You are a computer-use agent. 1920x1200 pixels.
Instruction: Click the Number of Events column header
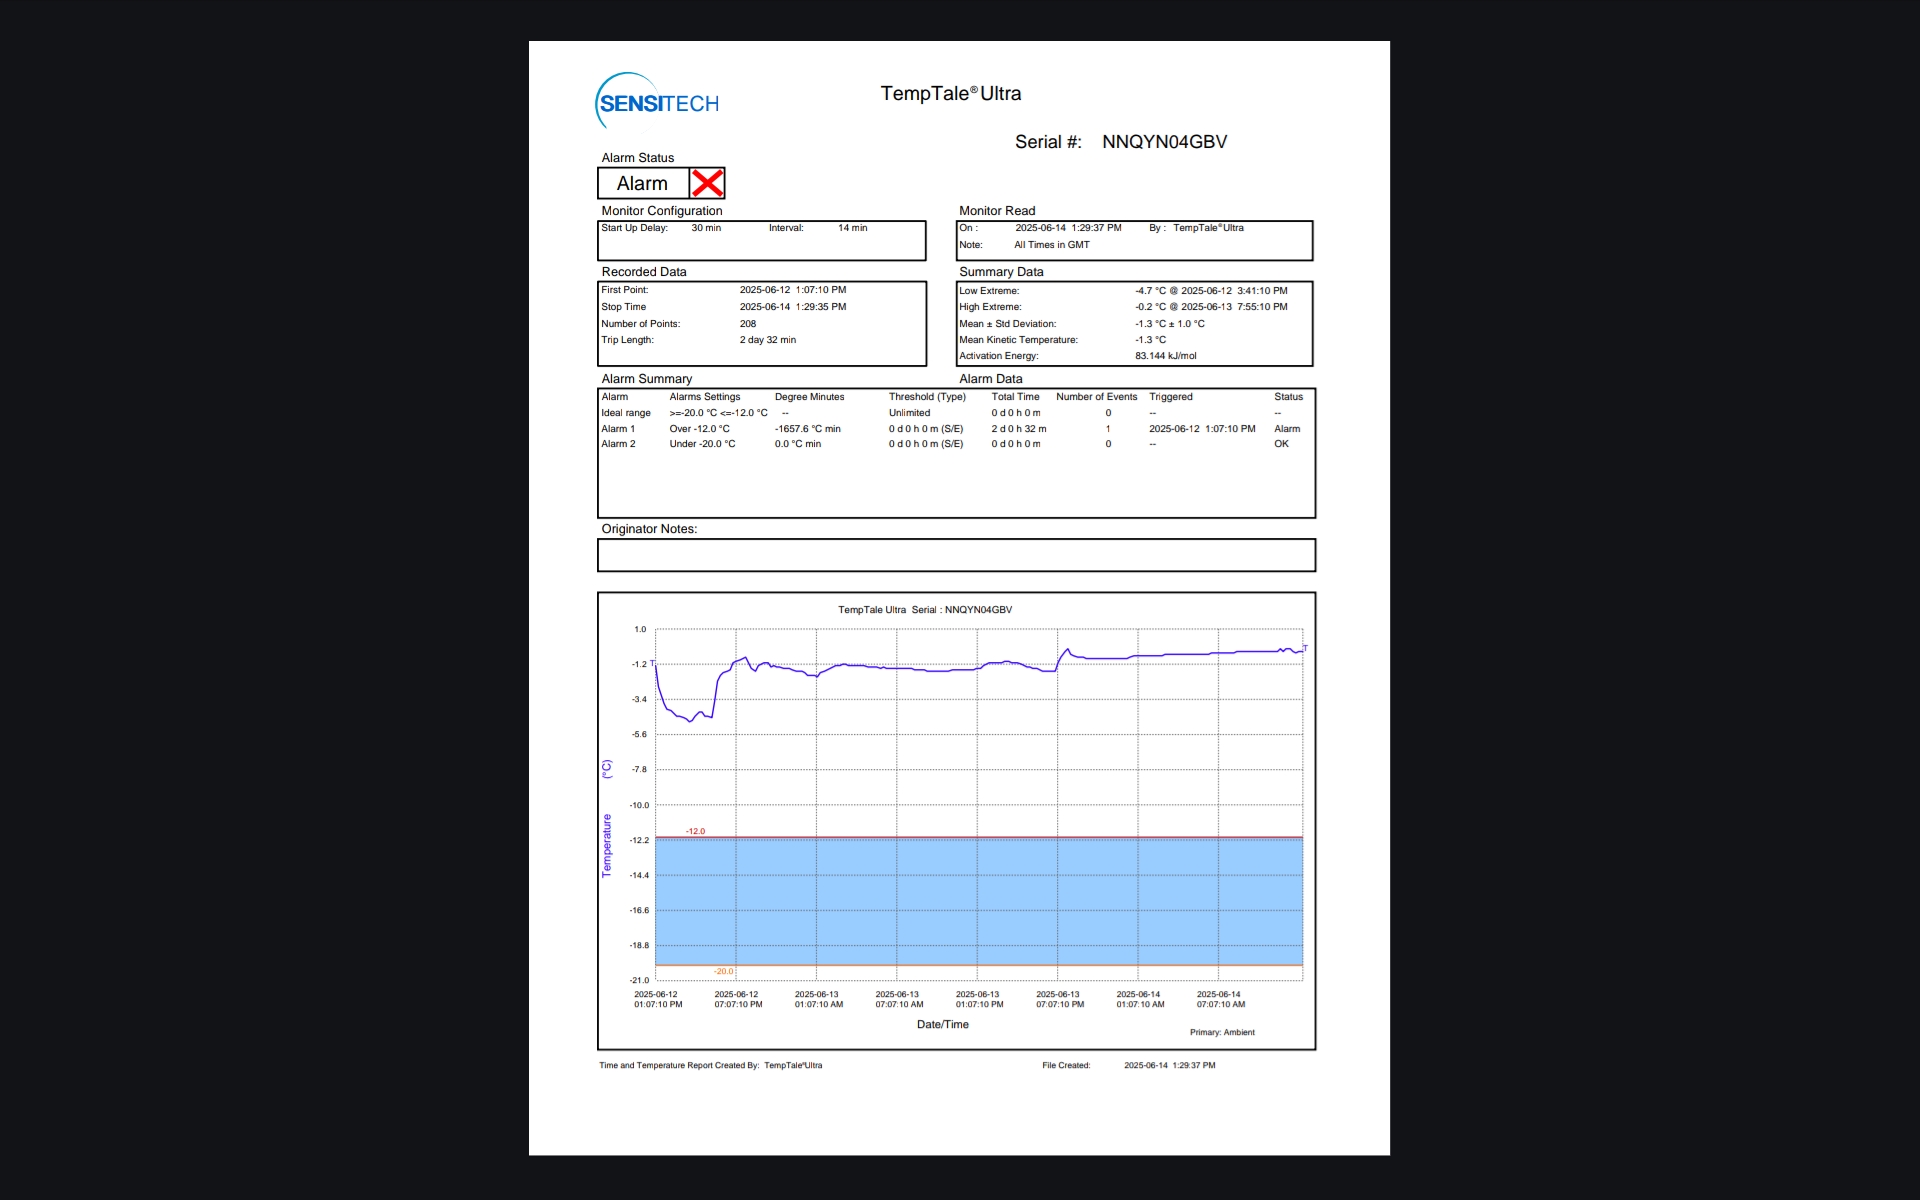[x=1097, y=397]
